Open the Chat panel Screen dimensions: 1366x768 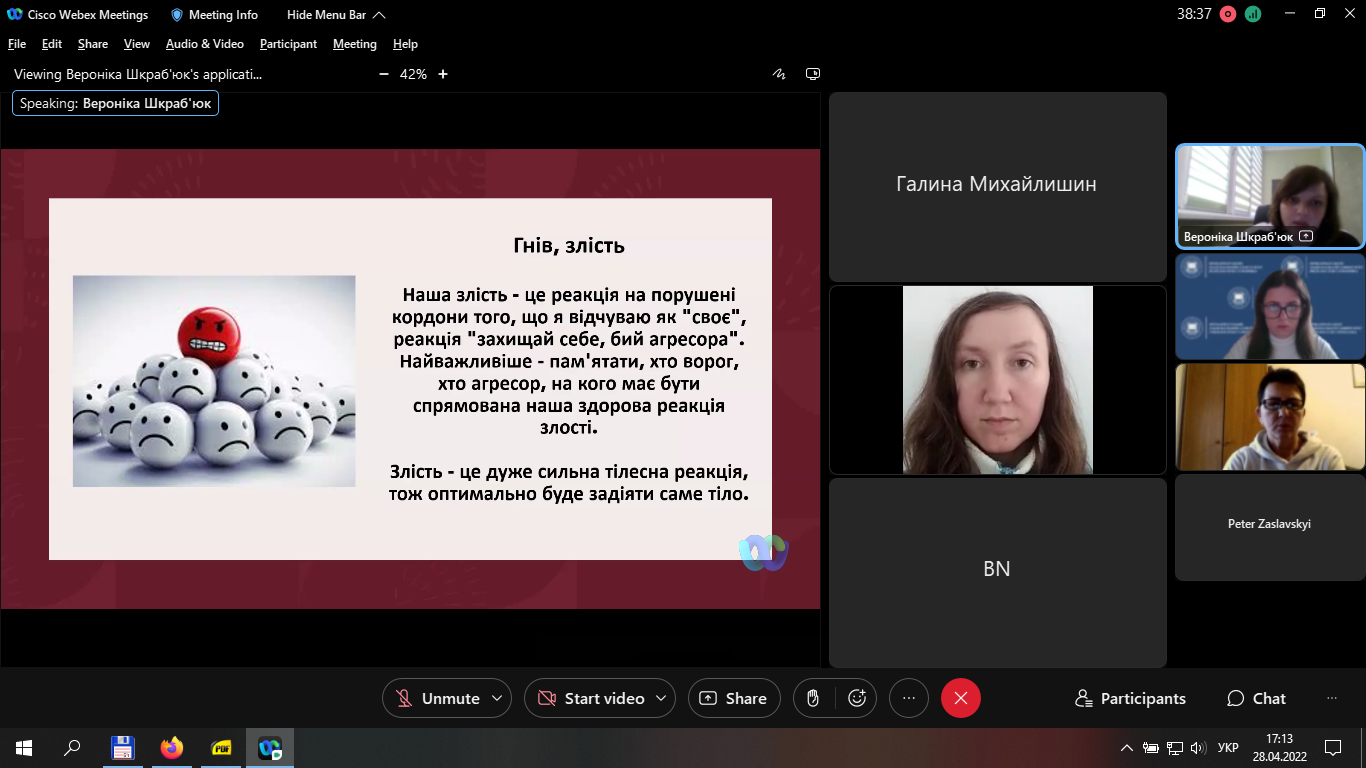coord(1256,698)
